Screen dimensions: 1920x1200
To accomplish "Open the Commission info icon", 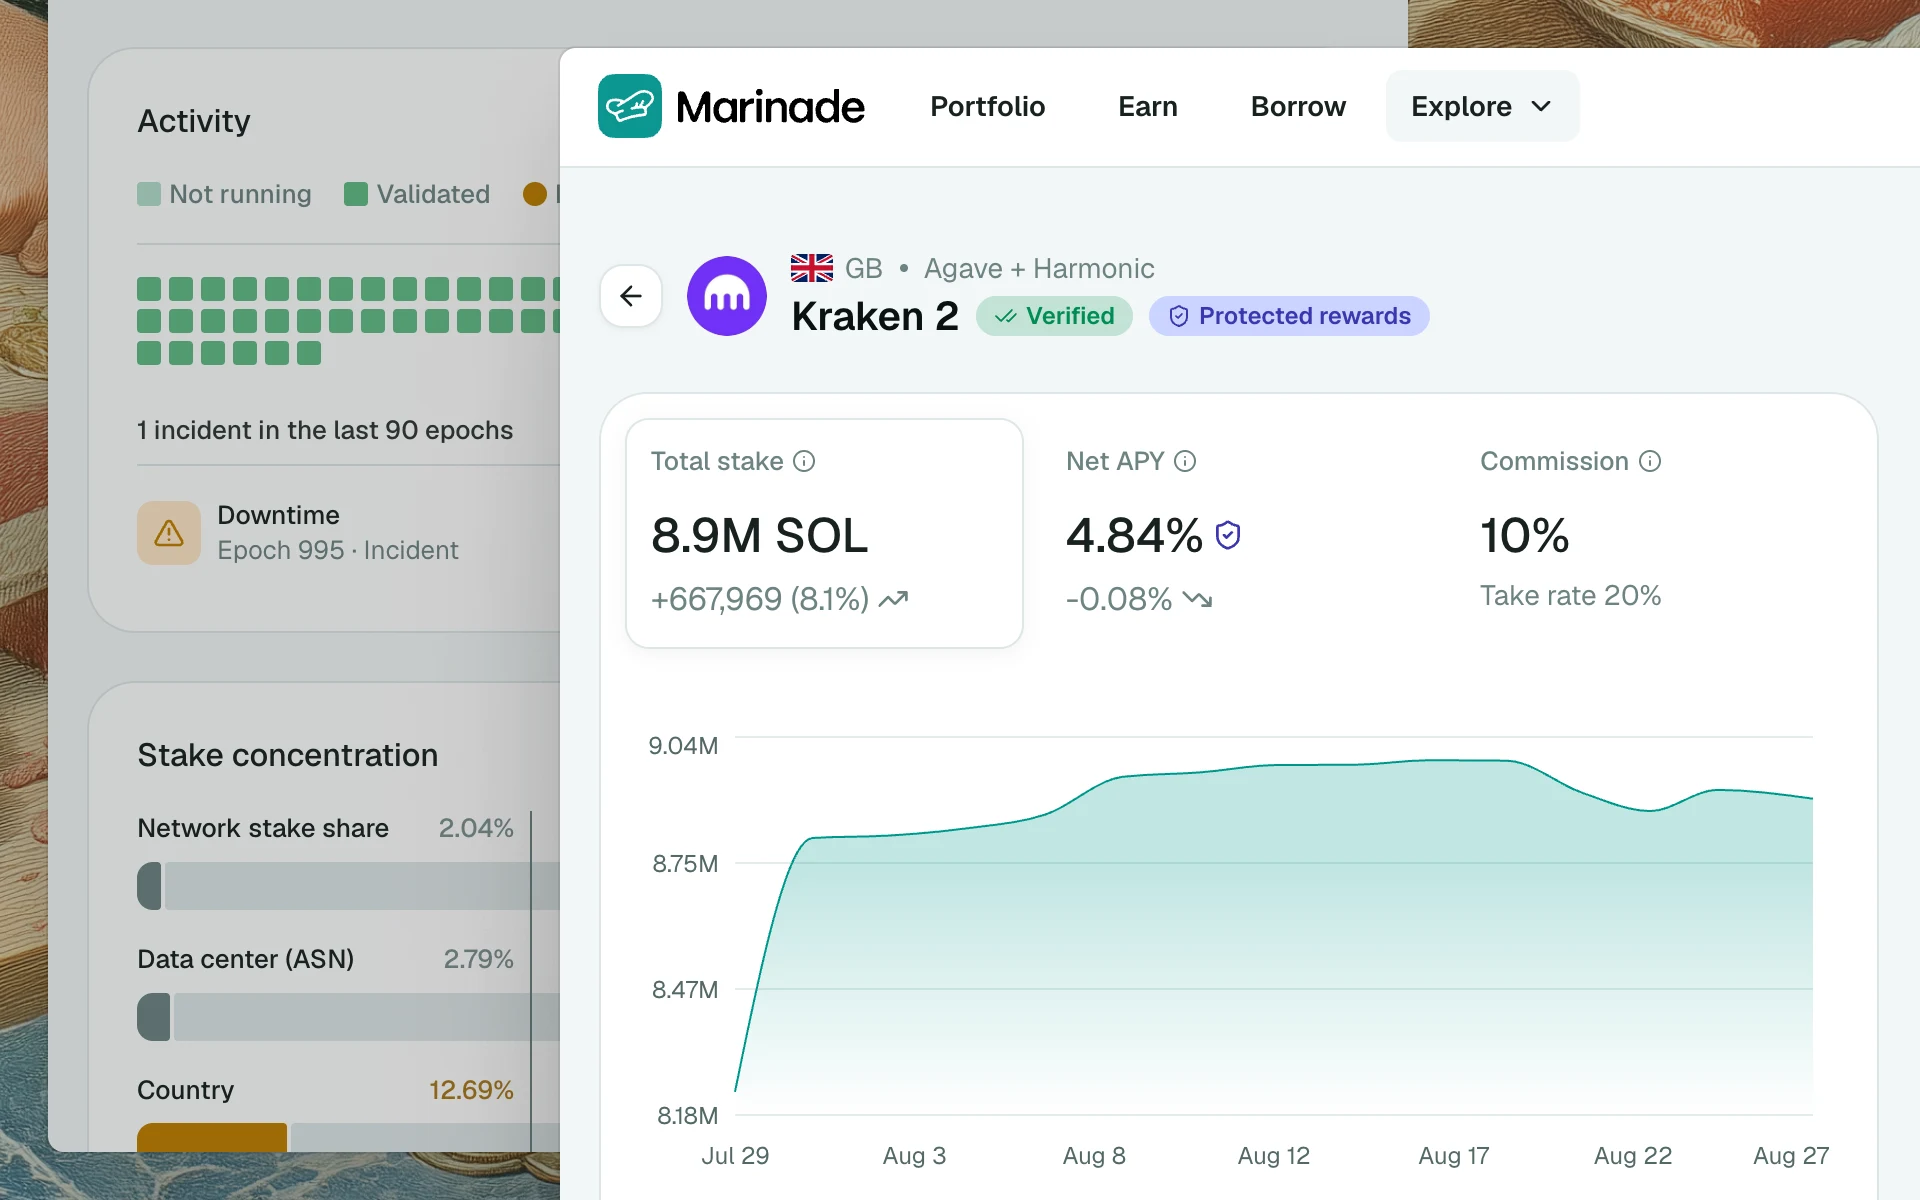I will [1650, 461].
